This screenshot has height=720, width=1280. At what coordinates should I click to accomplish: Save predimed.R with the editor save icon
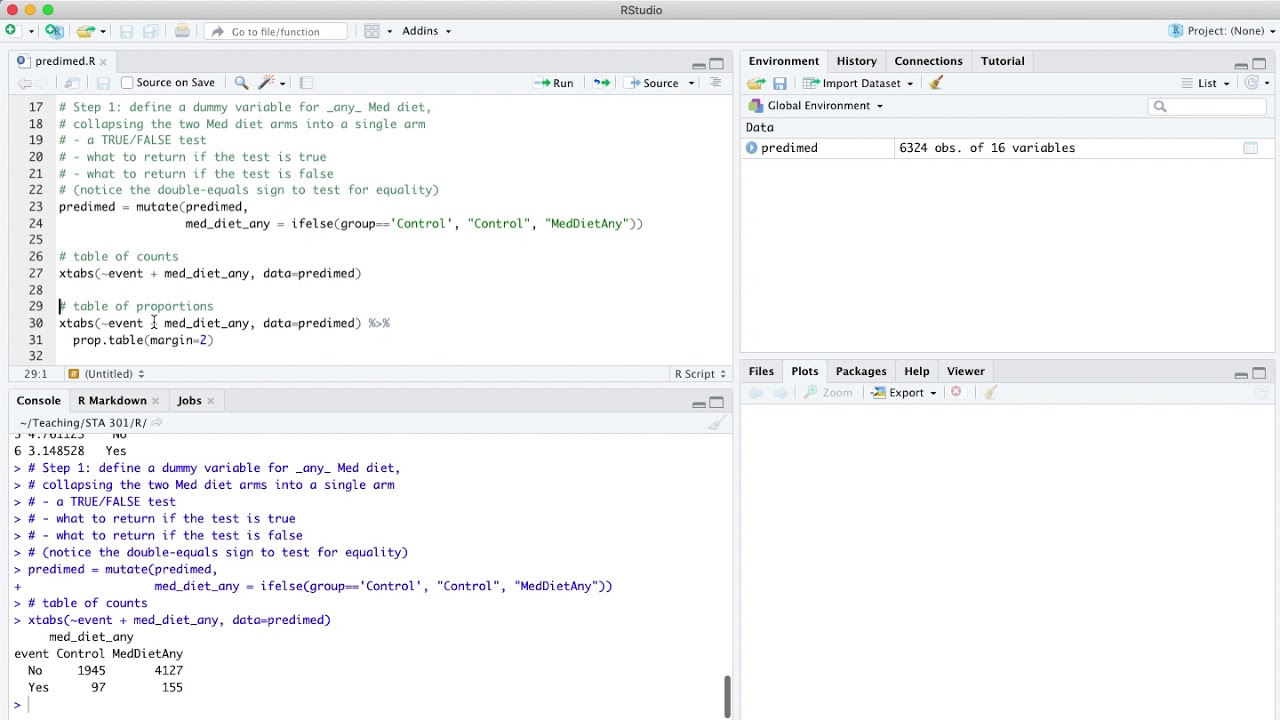103,83
